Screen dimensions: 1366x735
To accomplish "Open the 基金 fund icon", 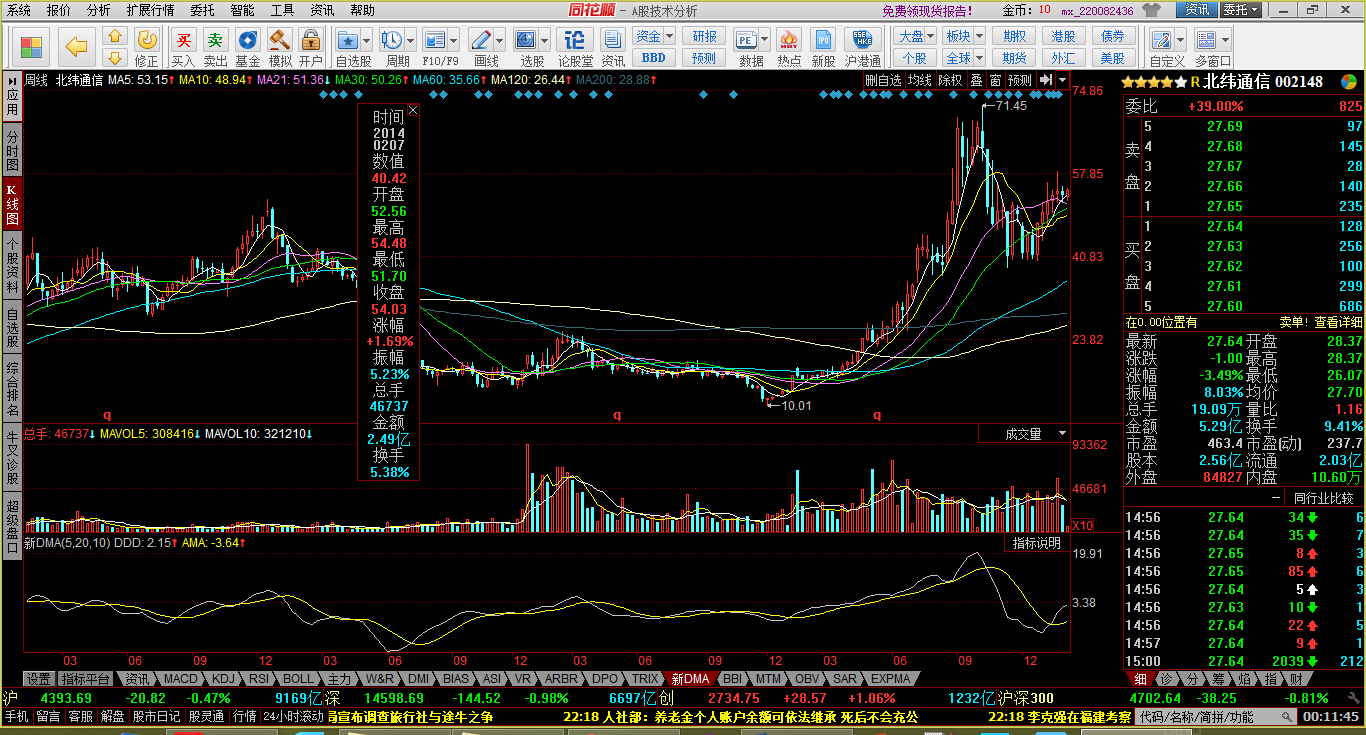I will coord(247,41).
